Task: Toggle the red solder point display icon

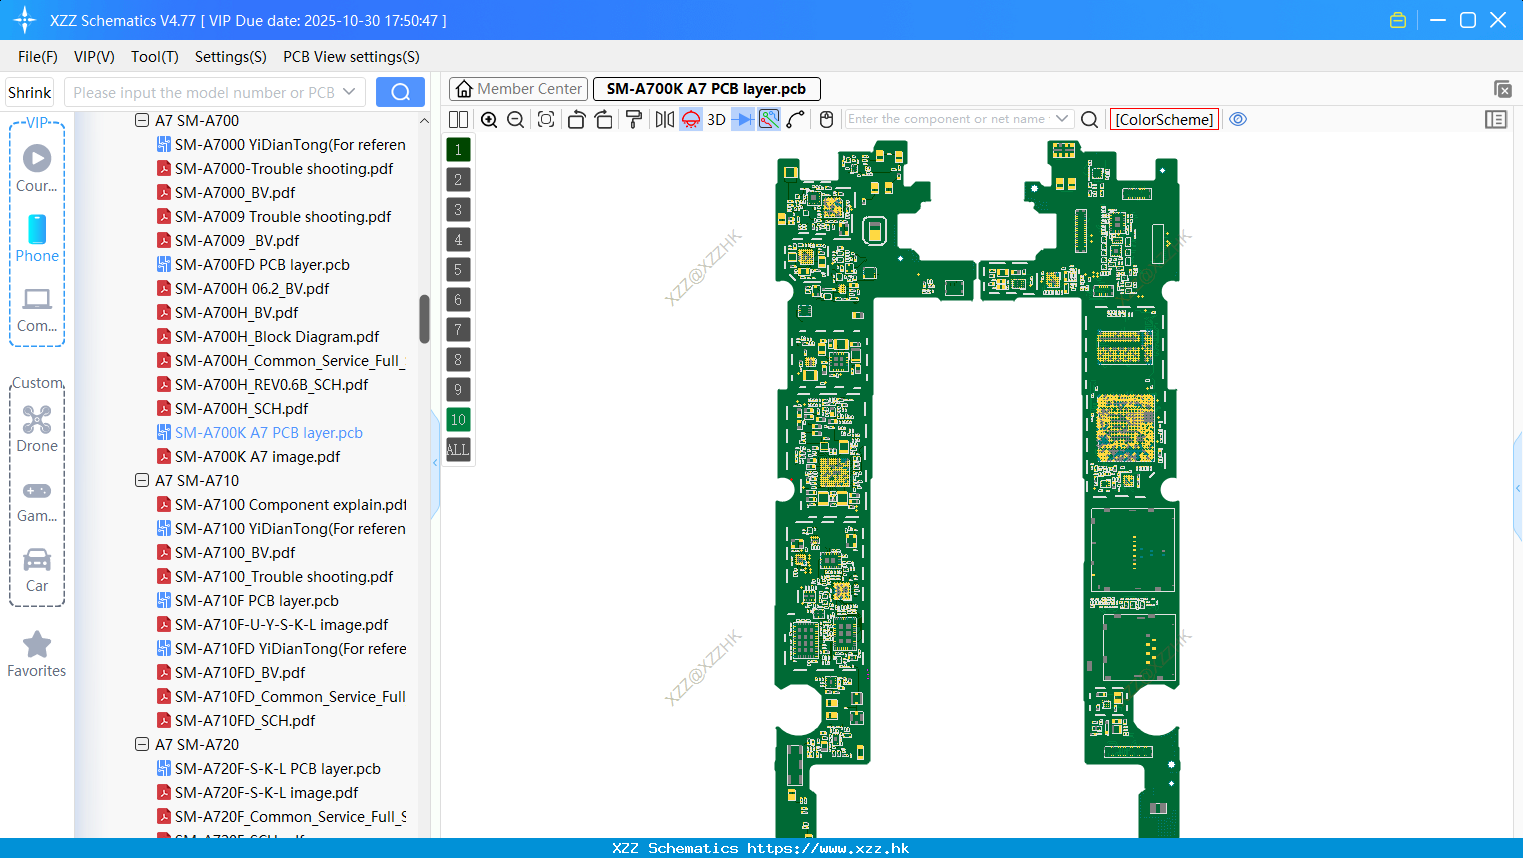Action: pos(691,120)
